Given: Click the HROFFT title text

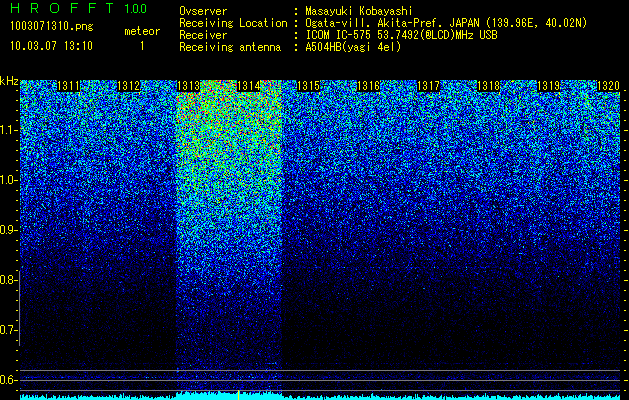Looking at the screenshot, I should pos(61,8).
